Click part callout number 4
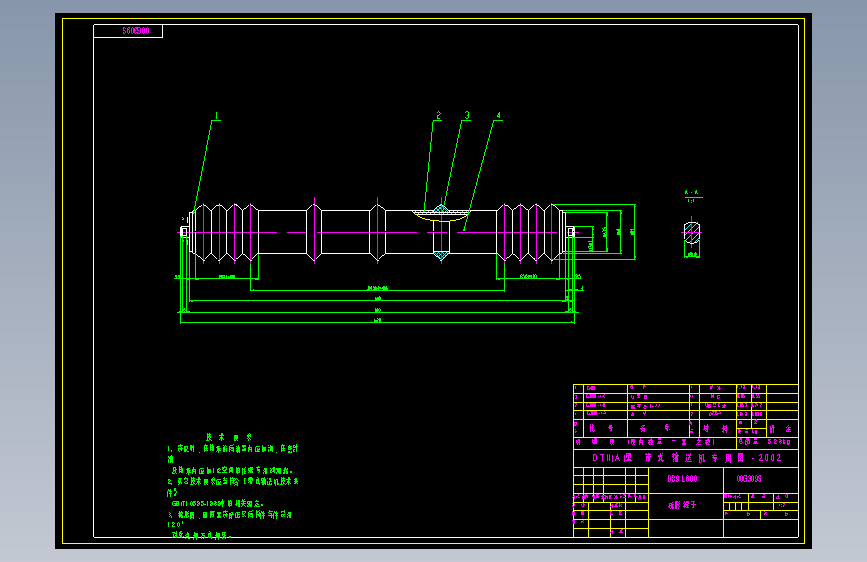Image resolution: width=867 pixels, height=562 pixels. [498, 115]
